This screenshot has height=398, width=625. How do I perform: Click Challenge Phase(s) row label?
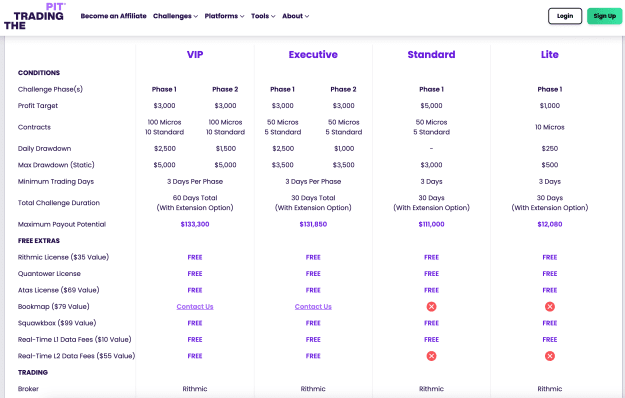pos(50,89)
